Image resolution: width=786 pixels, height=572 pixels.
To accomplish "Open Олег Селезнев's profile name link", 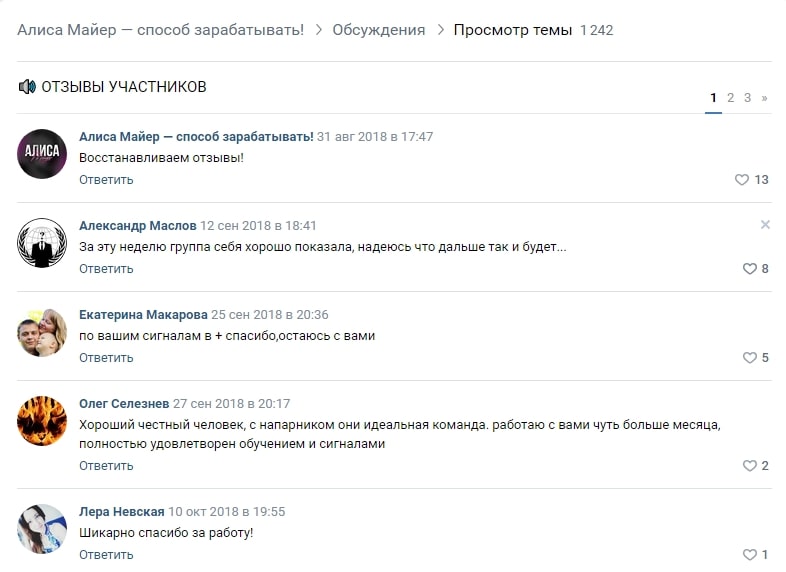I will click(x=124, y=404).
